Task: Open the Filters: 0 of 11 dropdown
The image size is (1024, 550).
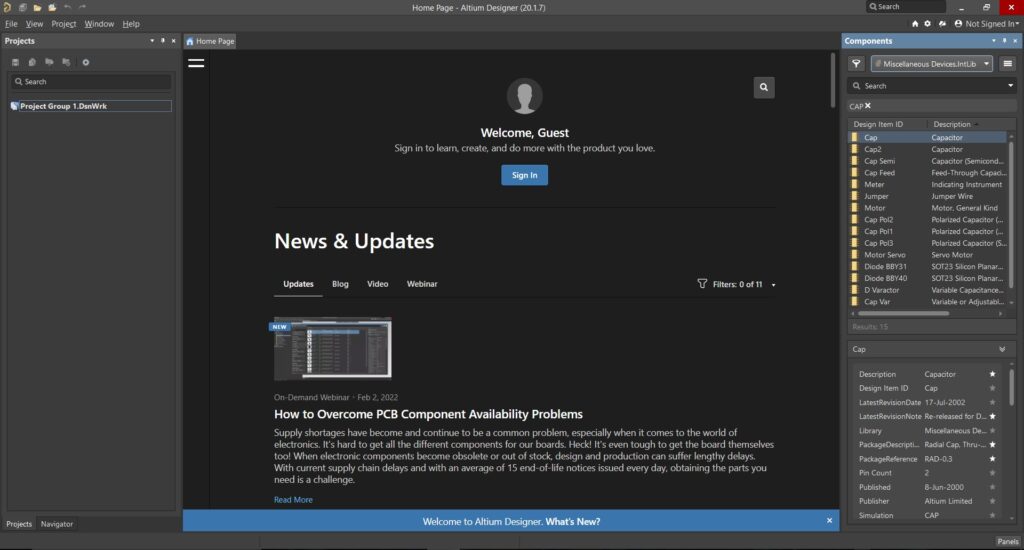Action: (x=737, y=284)
